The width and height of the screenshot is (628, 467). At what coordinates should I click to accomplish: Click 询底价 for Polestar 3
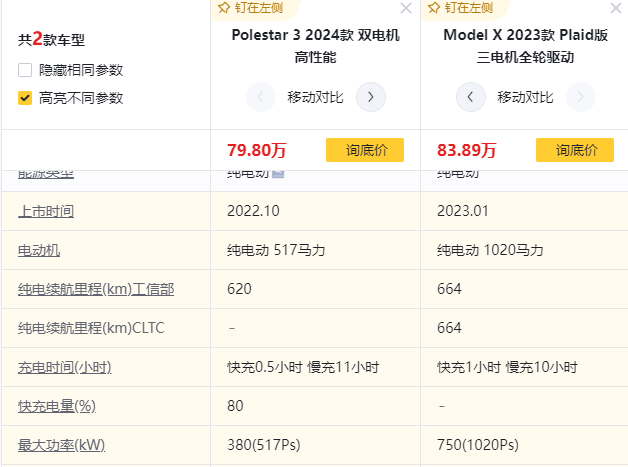point(365,150)
